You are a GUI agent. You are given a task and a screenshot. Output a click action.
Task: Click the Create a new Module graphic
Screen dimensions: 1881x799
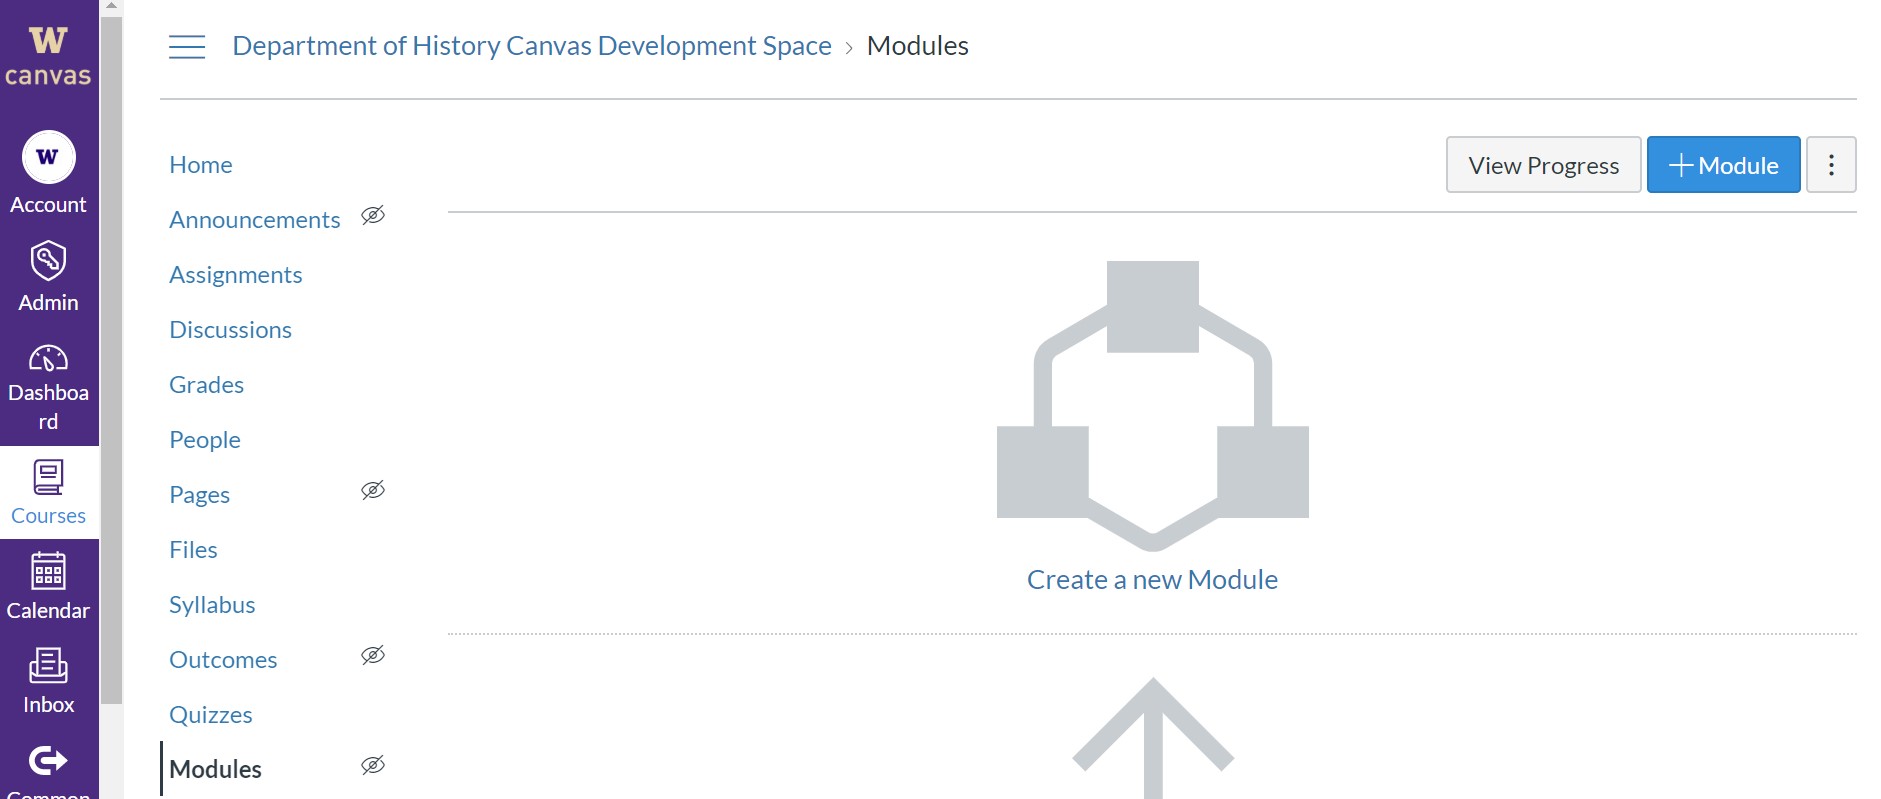[1152, 406]
